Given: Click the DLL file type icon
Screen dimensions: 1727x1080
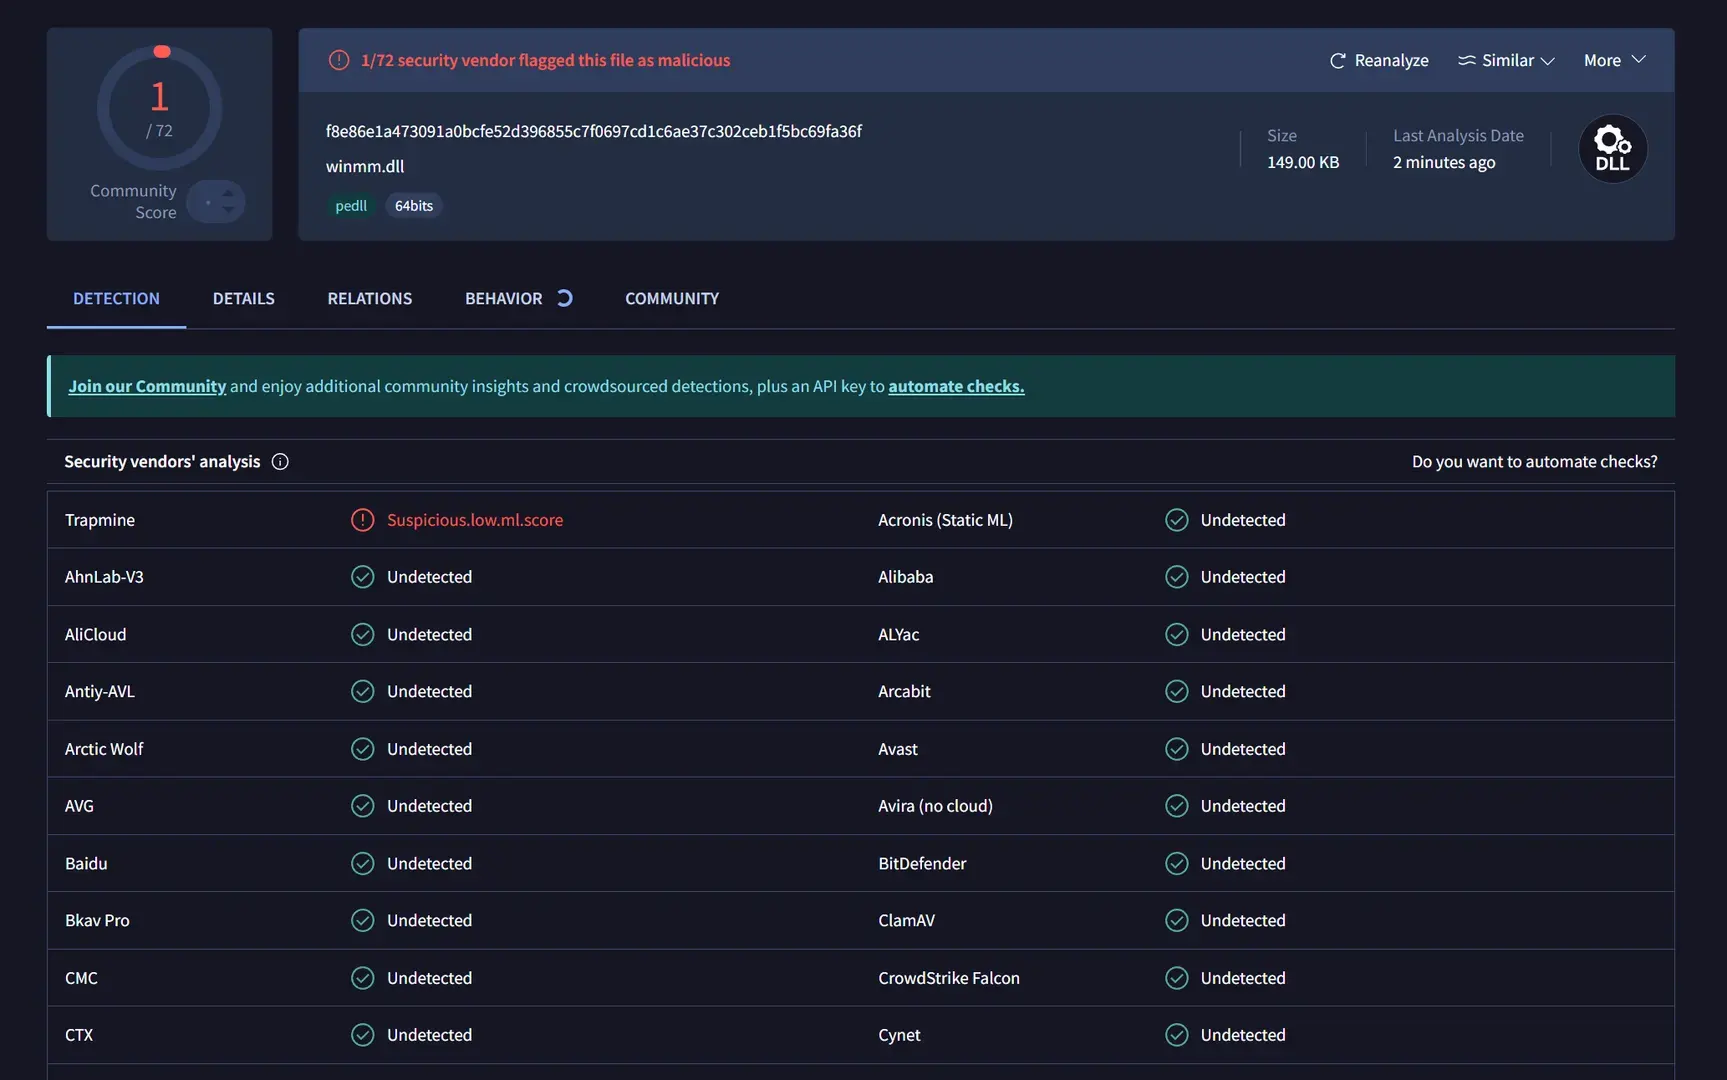Looking at the screenshot, I should click(x=1612, y=149).
